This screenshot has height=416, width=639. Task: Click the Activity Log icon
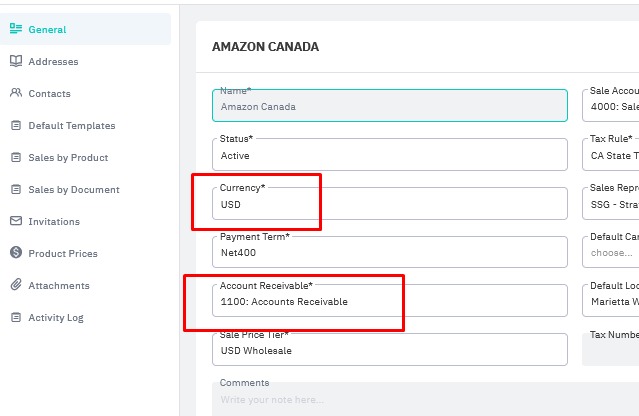point(16,318)
